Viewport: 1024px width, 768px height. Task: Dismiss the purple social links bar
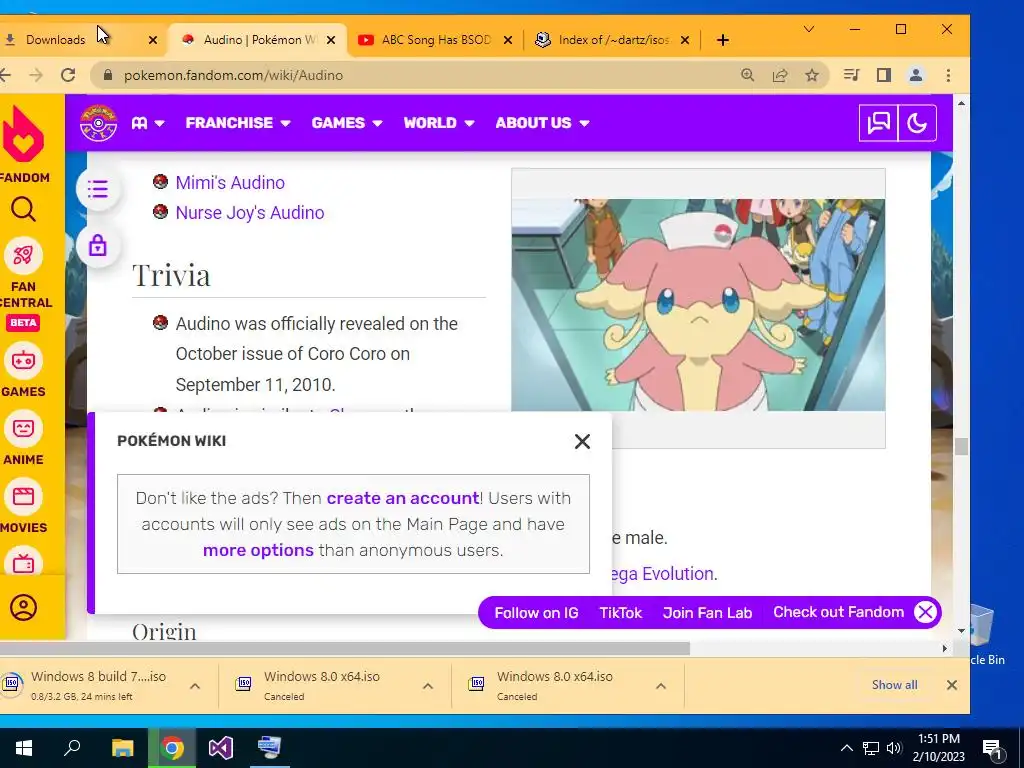925,612
